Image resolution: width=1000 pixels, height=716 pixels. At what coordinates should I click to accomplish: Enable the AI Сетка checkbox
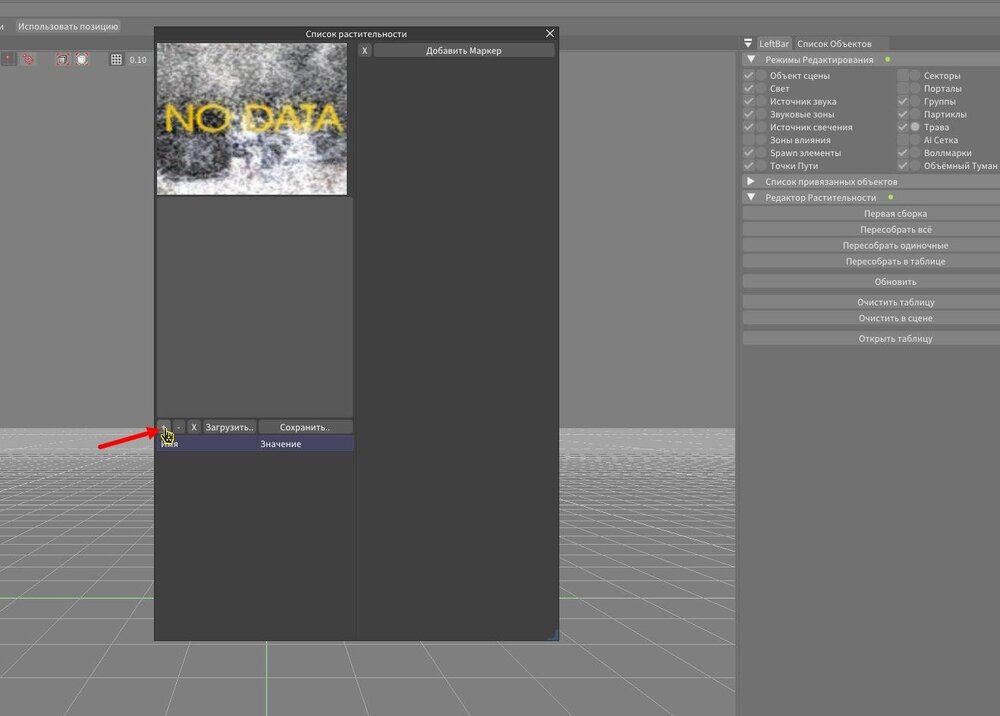(x=903, y=141)
